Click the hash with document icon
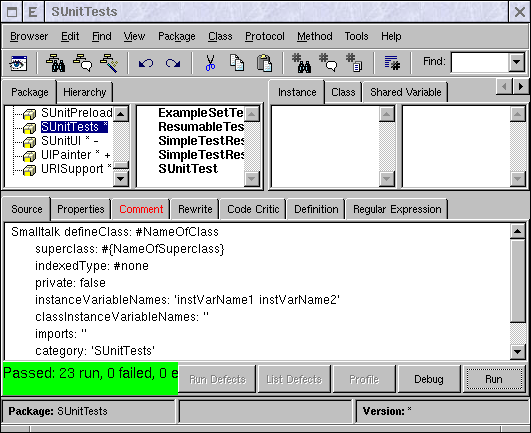 (x=354, y=63)
